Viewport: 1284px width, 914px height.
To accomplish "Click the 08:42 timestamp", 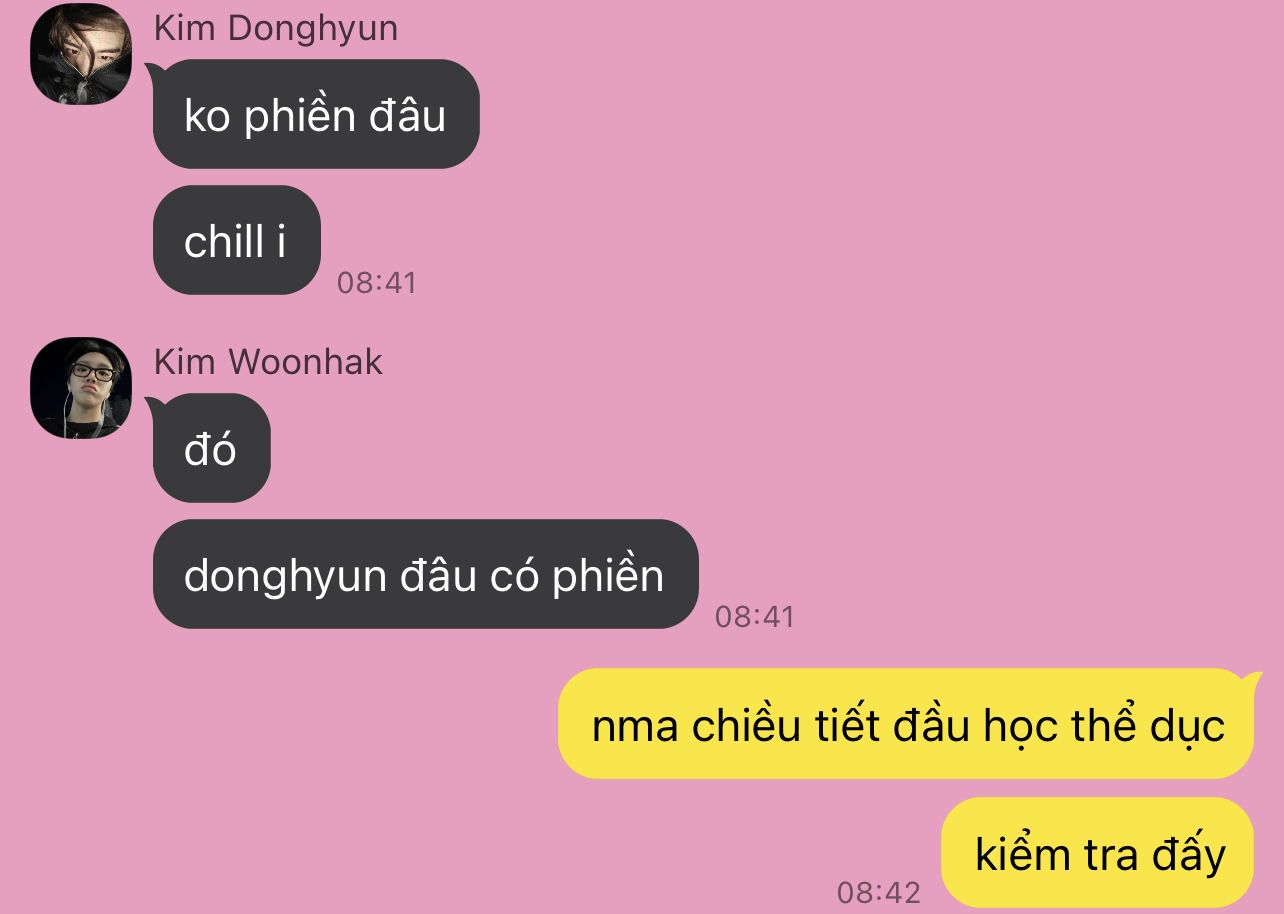I will [878, 891].
